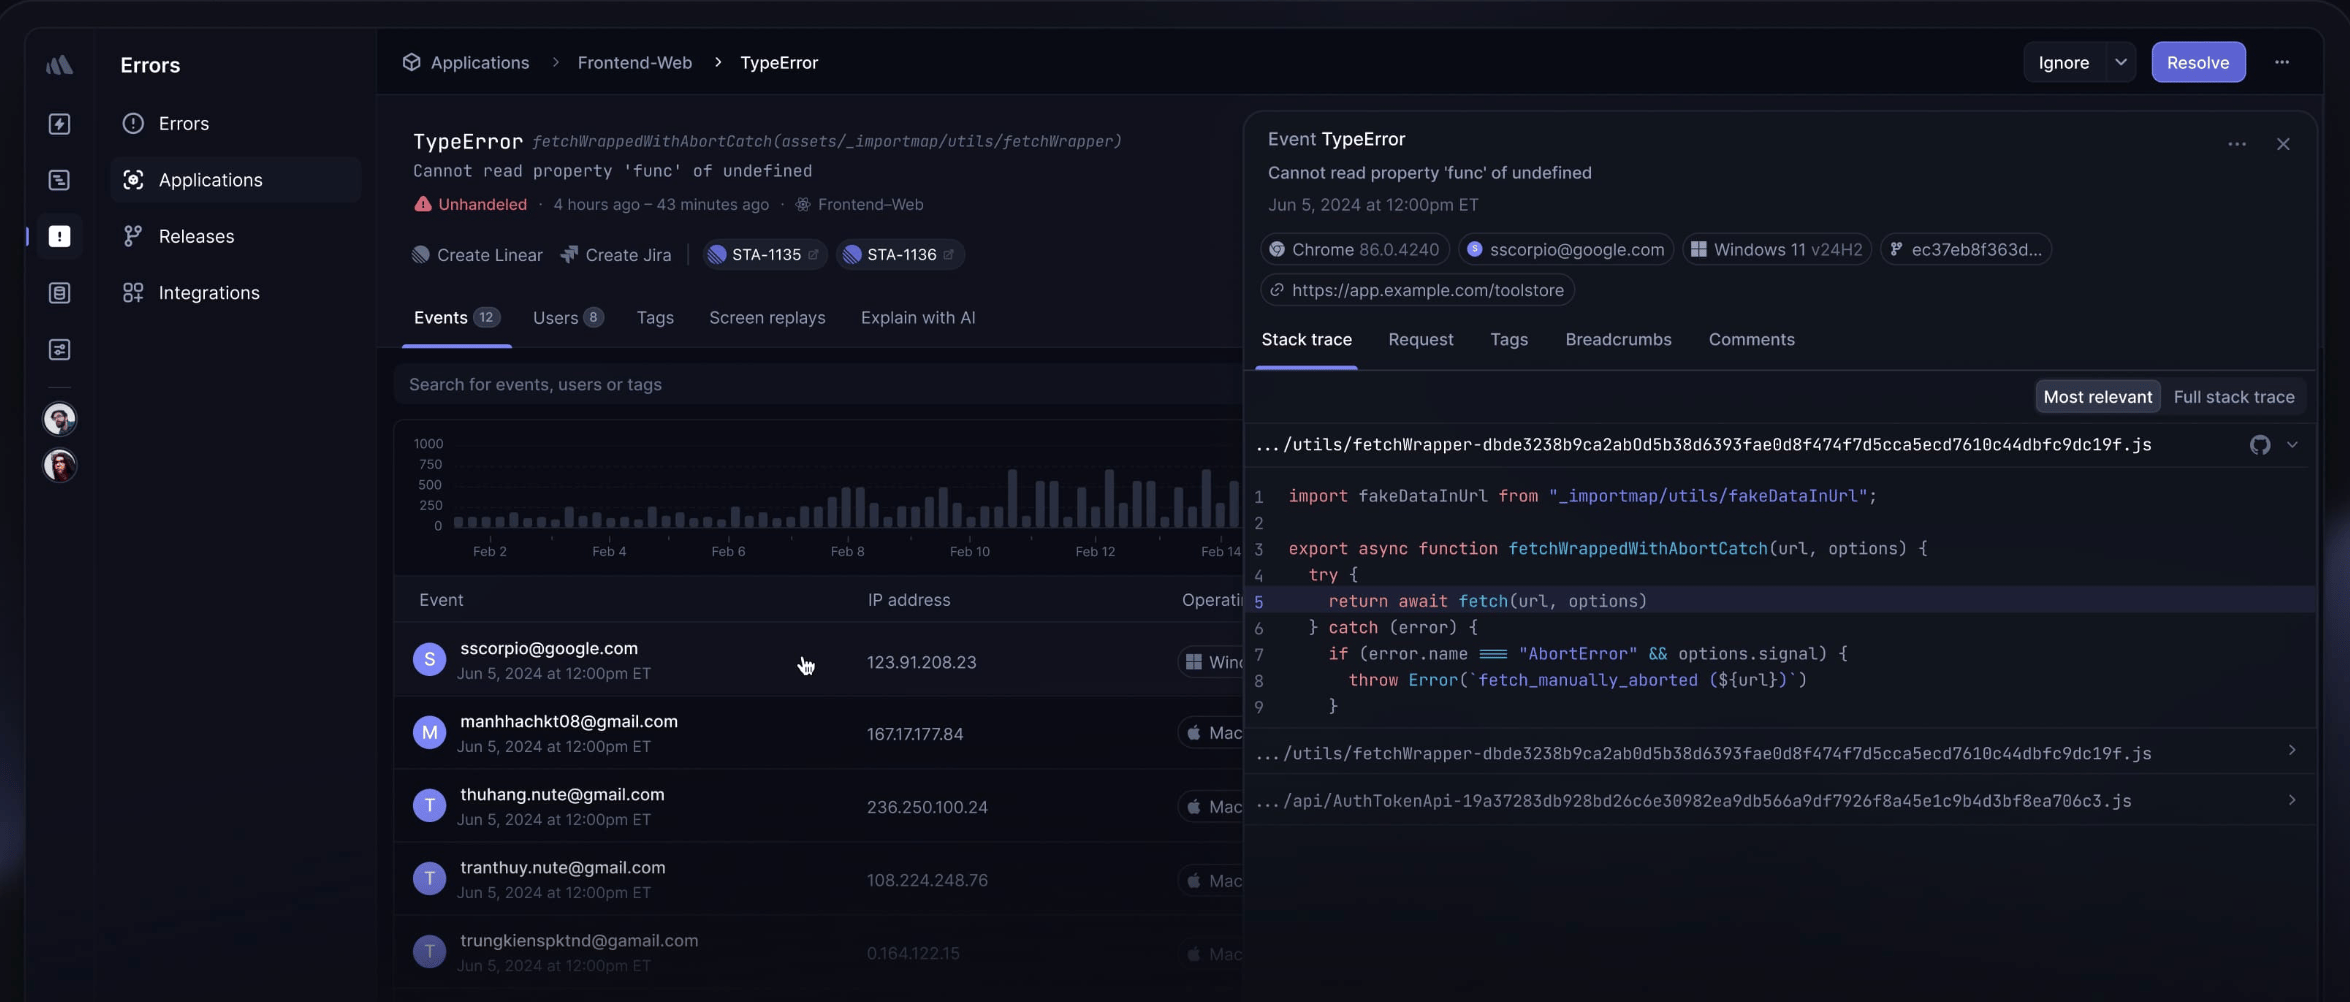Open the Chrome browser tag on the event panel
2350x1002 pixels.
coord(1353,249)
